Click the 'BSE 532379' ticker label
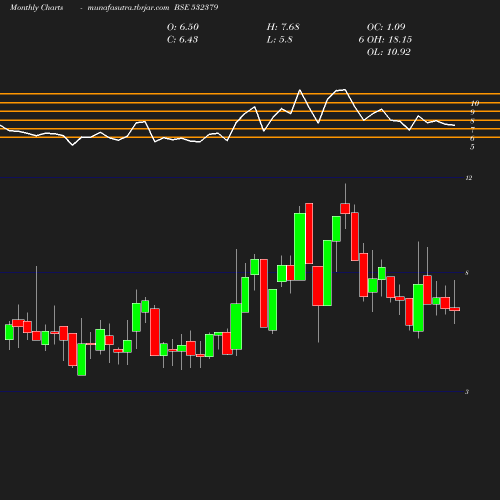This screenshot has width=500, height=500. pyautogui.click(x=196, y=7)
